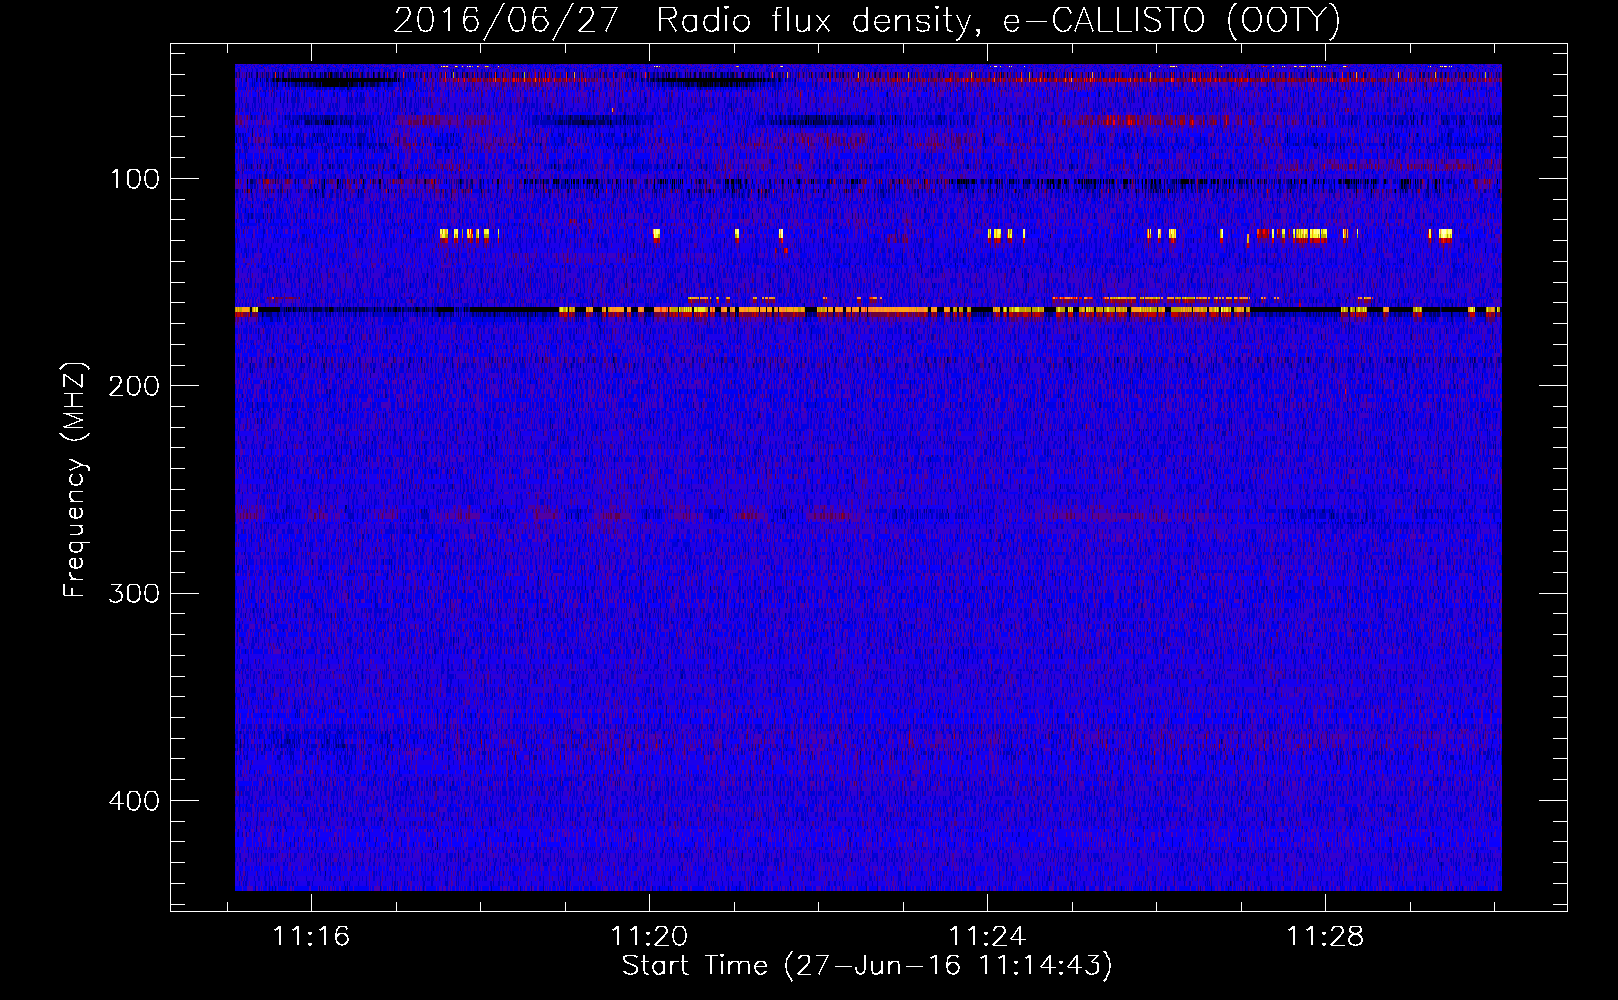
Task: Click the 400 MHz frequency tick label
Action: coord(134,801)
